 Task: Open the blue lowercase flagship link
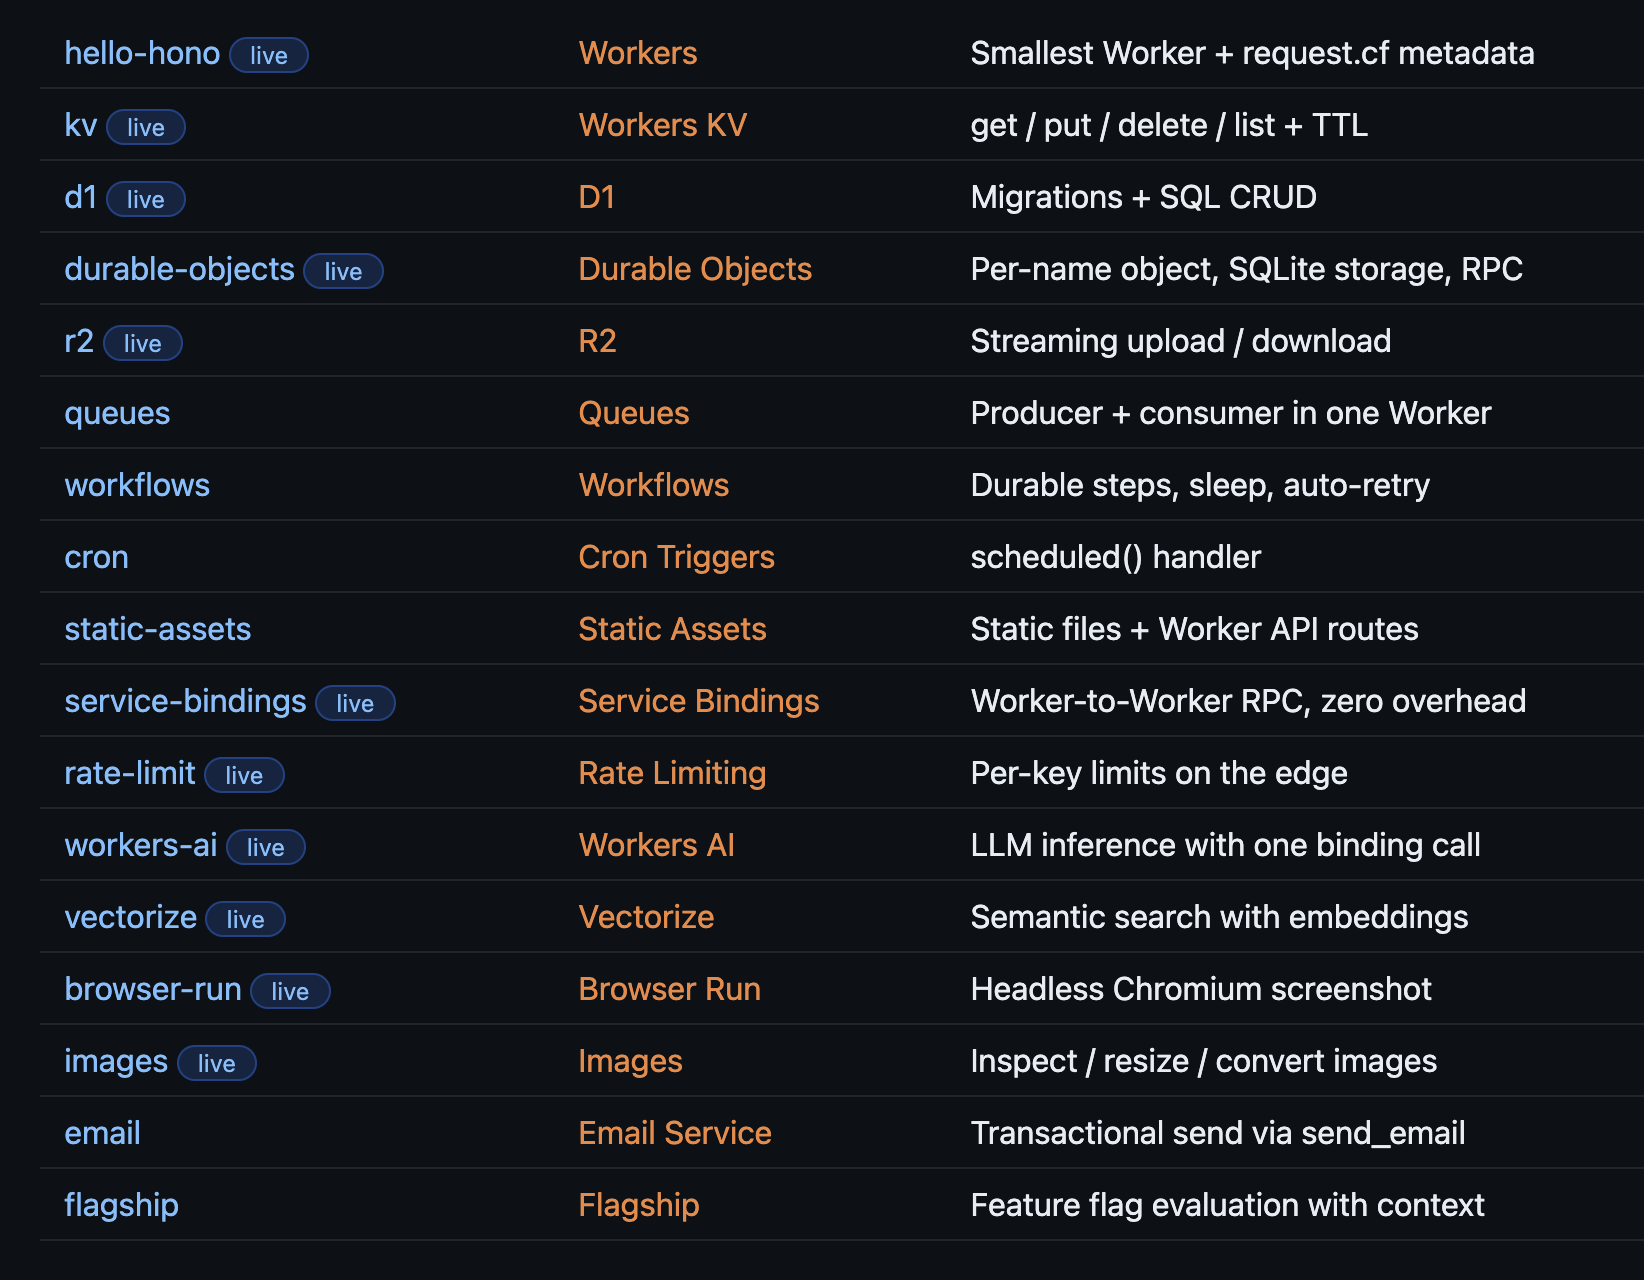pyautogui.click(x=121, y=1205)
